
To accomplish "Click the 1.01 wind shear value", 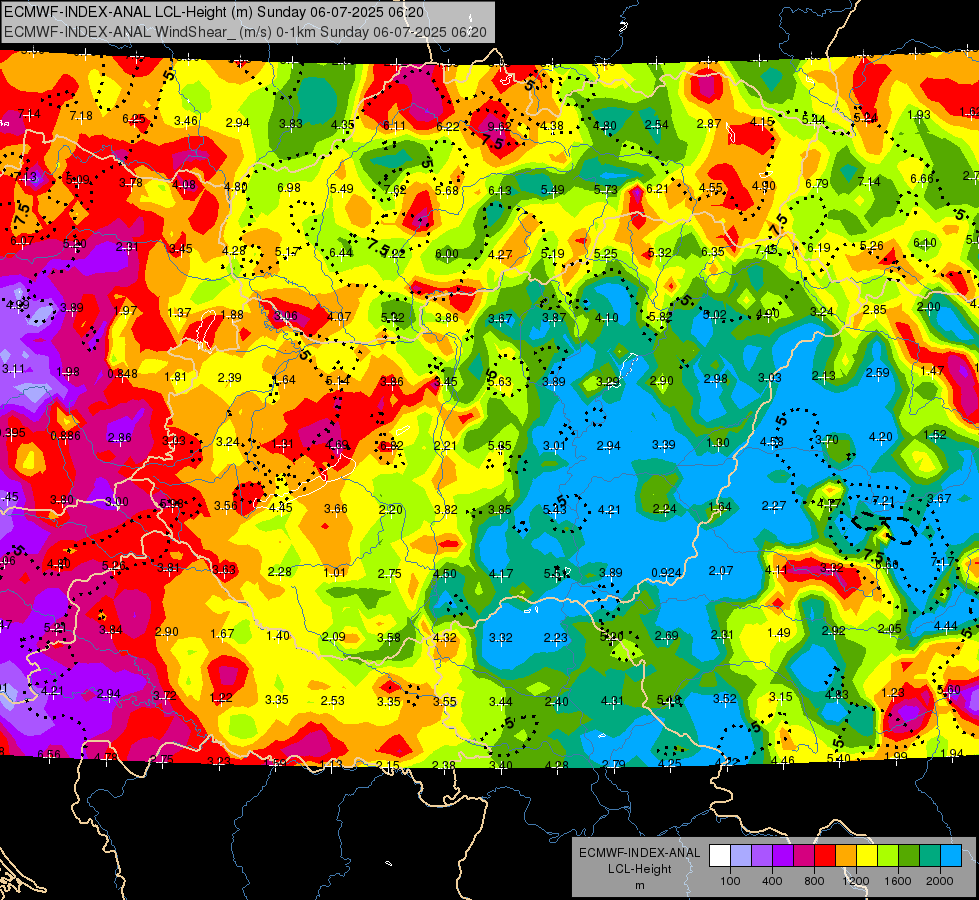I will pos(335,573).
